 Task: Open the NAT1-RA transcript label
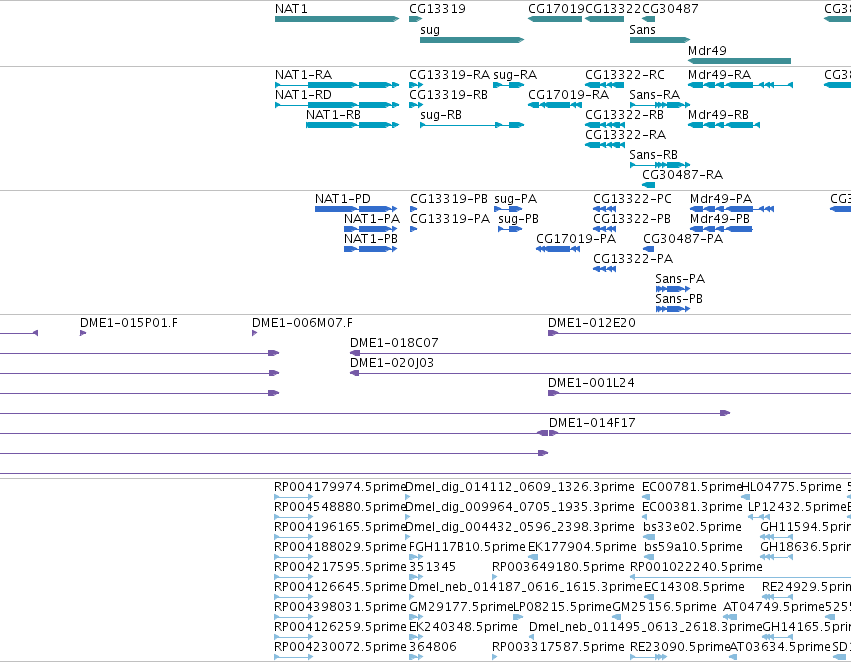(x=303, y=75)
